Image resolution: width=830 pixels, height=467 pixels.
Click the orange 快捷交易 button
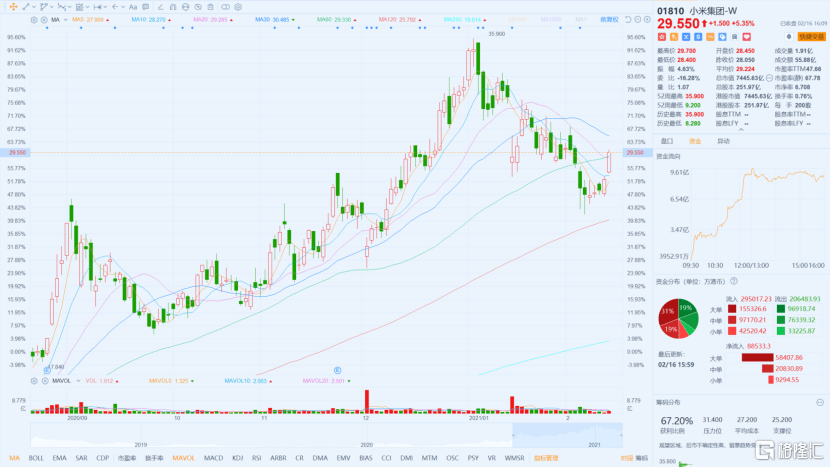(811, 37)
